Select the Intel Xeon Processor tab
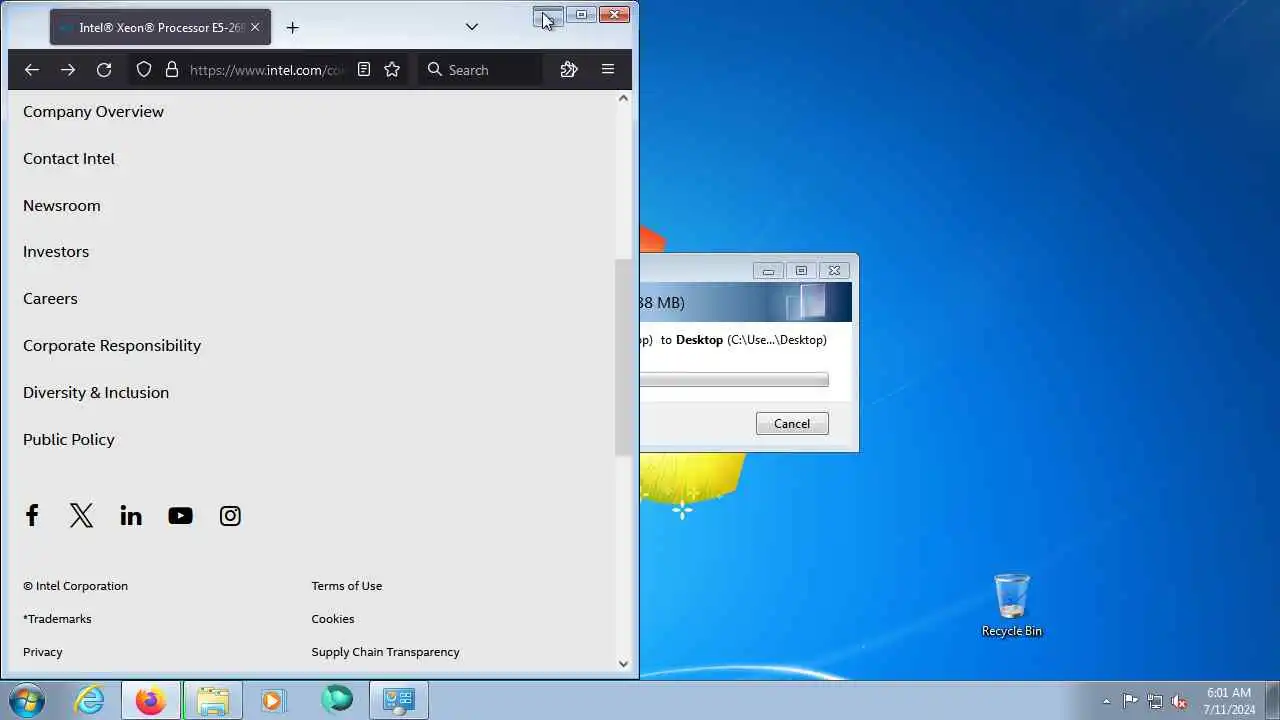The width and height of the screenshot is (1280, 720). point(160,27)
